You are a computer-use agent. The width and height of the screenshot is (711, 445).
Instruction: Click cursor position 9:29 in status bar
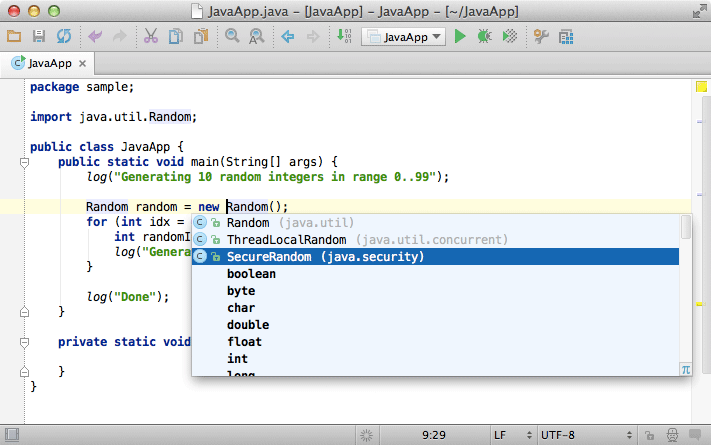tap(434, 435)
